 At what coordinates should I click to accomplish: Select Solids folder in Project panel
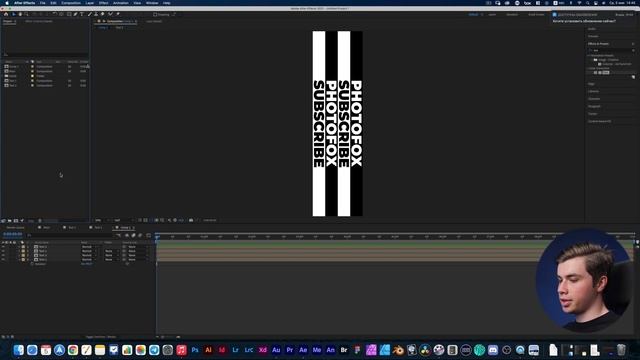point(14,76)
